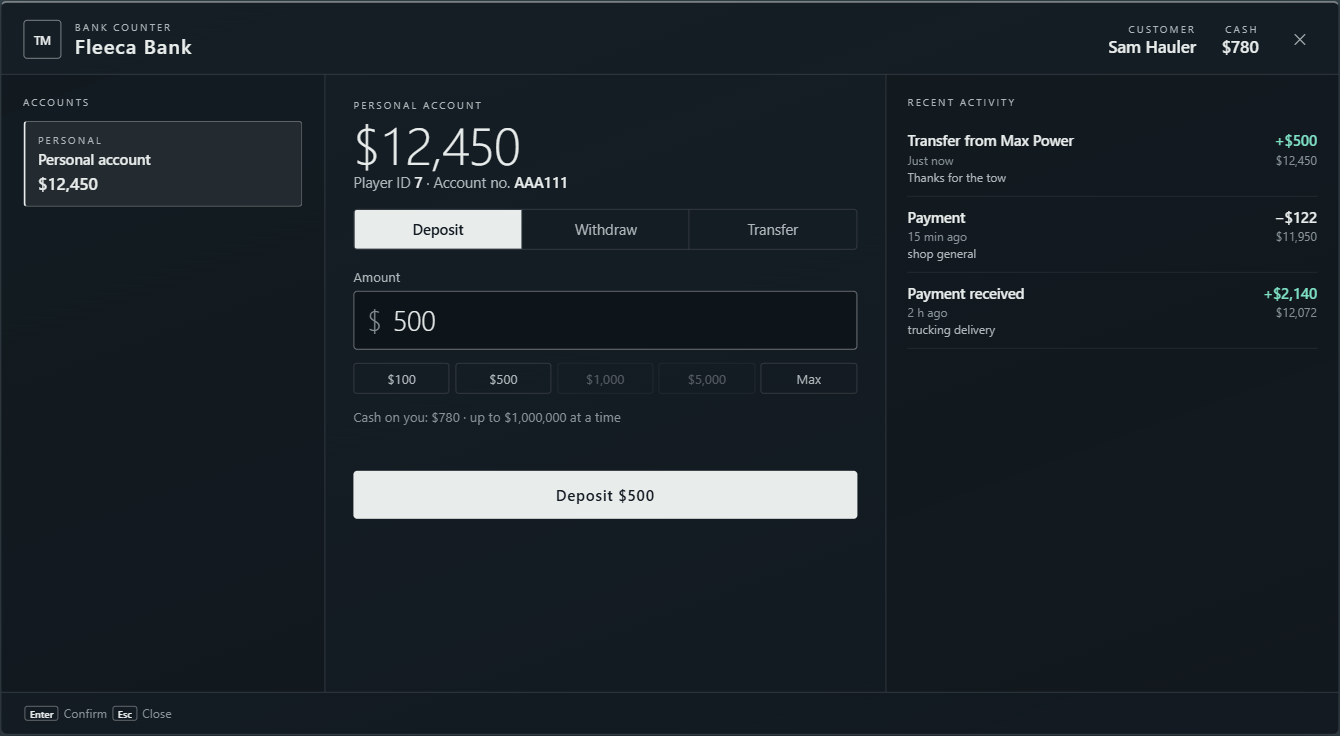Click the customer name 'Sam Hauler'
This screenshot has height=736, width=1340.
(x=1152, y=47)
